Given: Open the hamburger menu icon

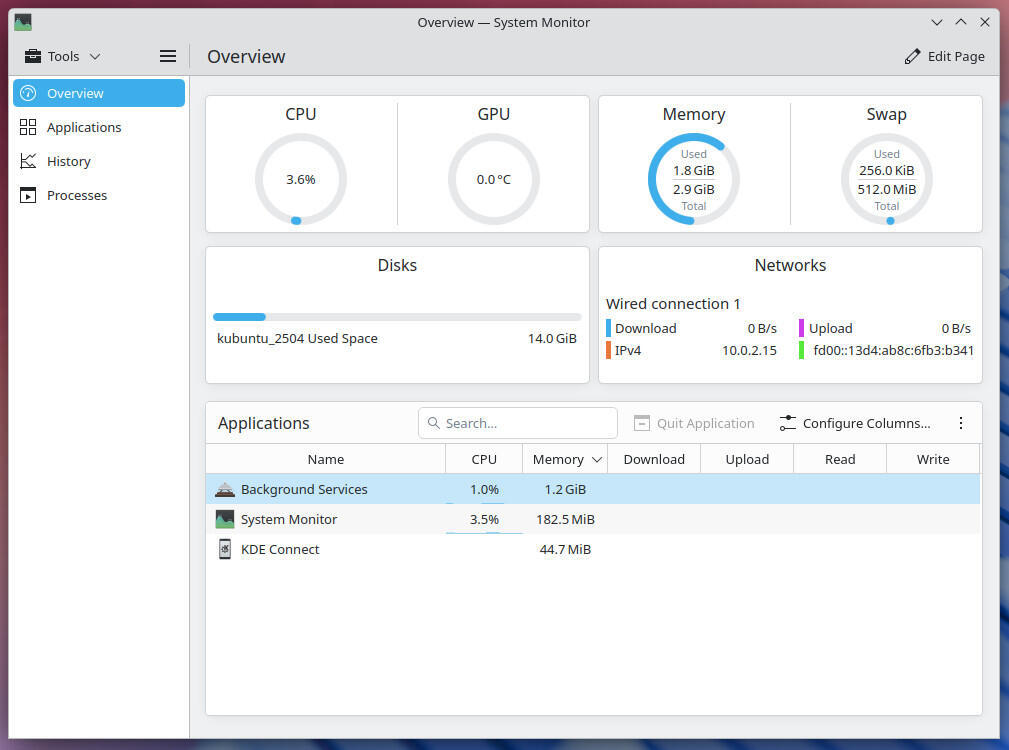Looking at the screenshot, I should click(x=168, y=56).
